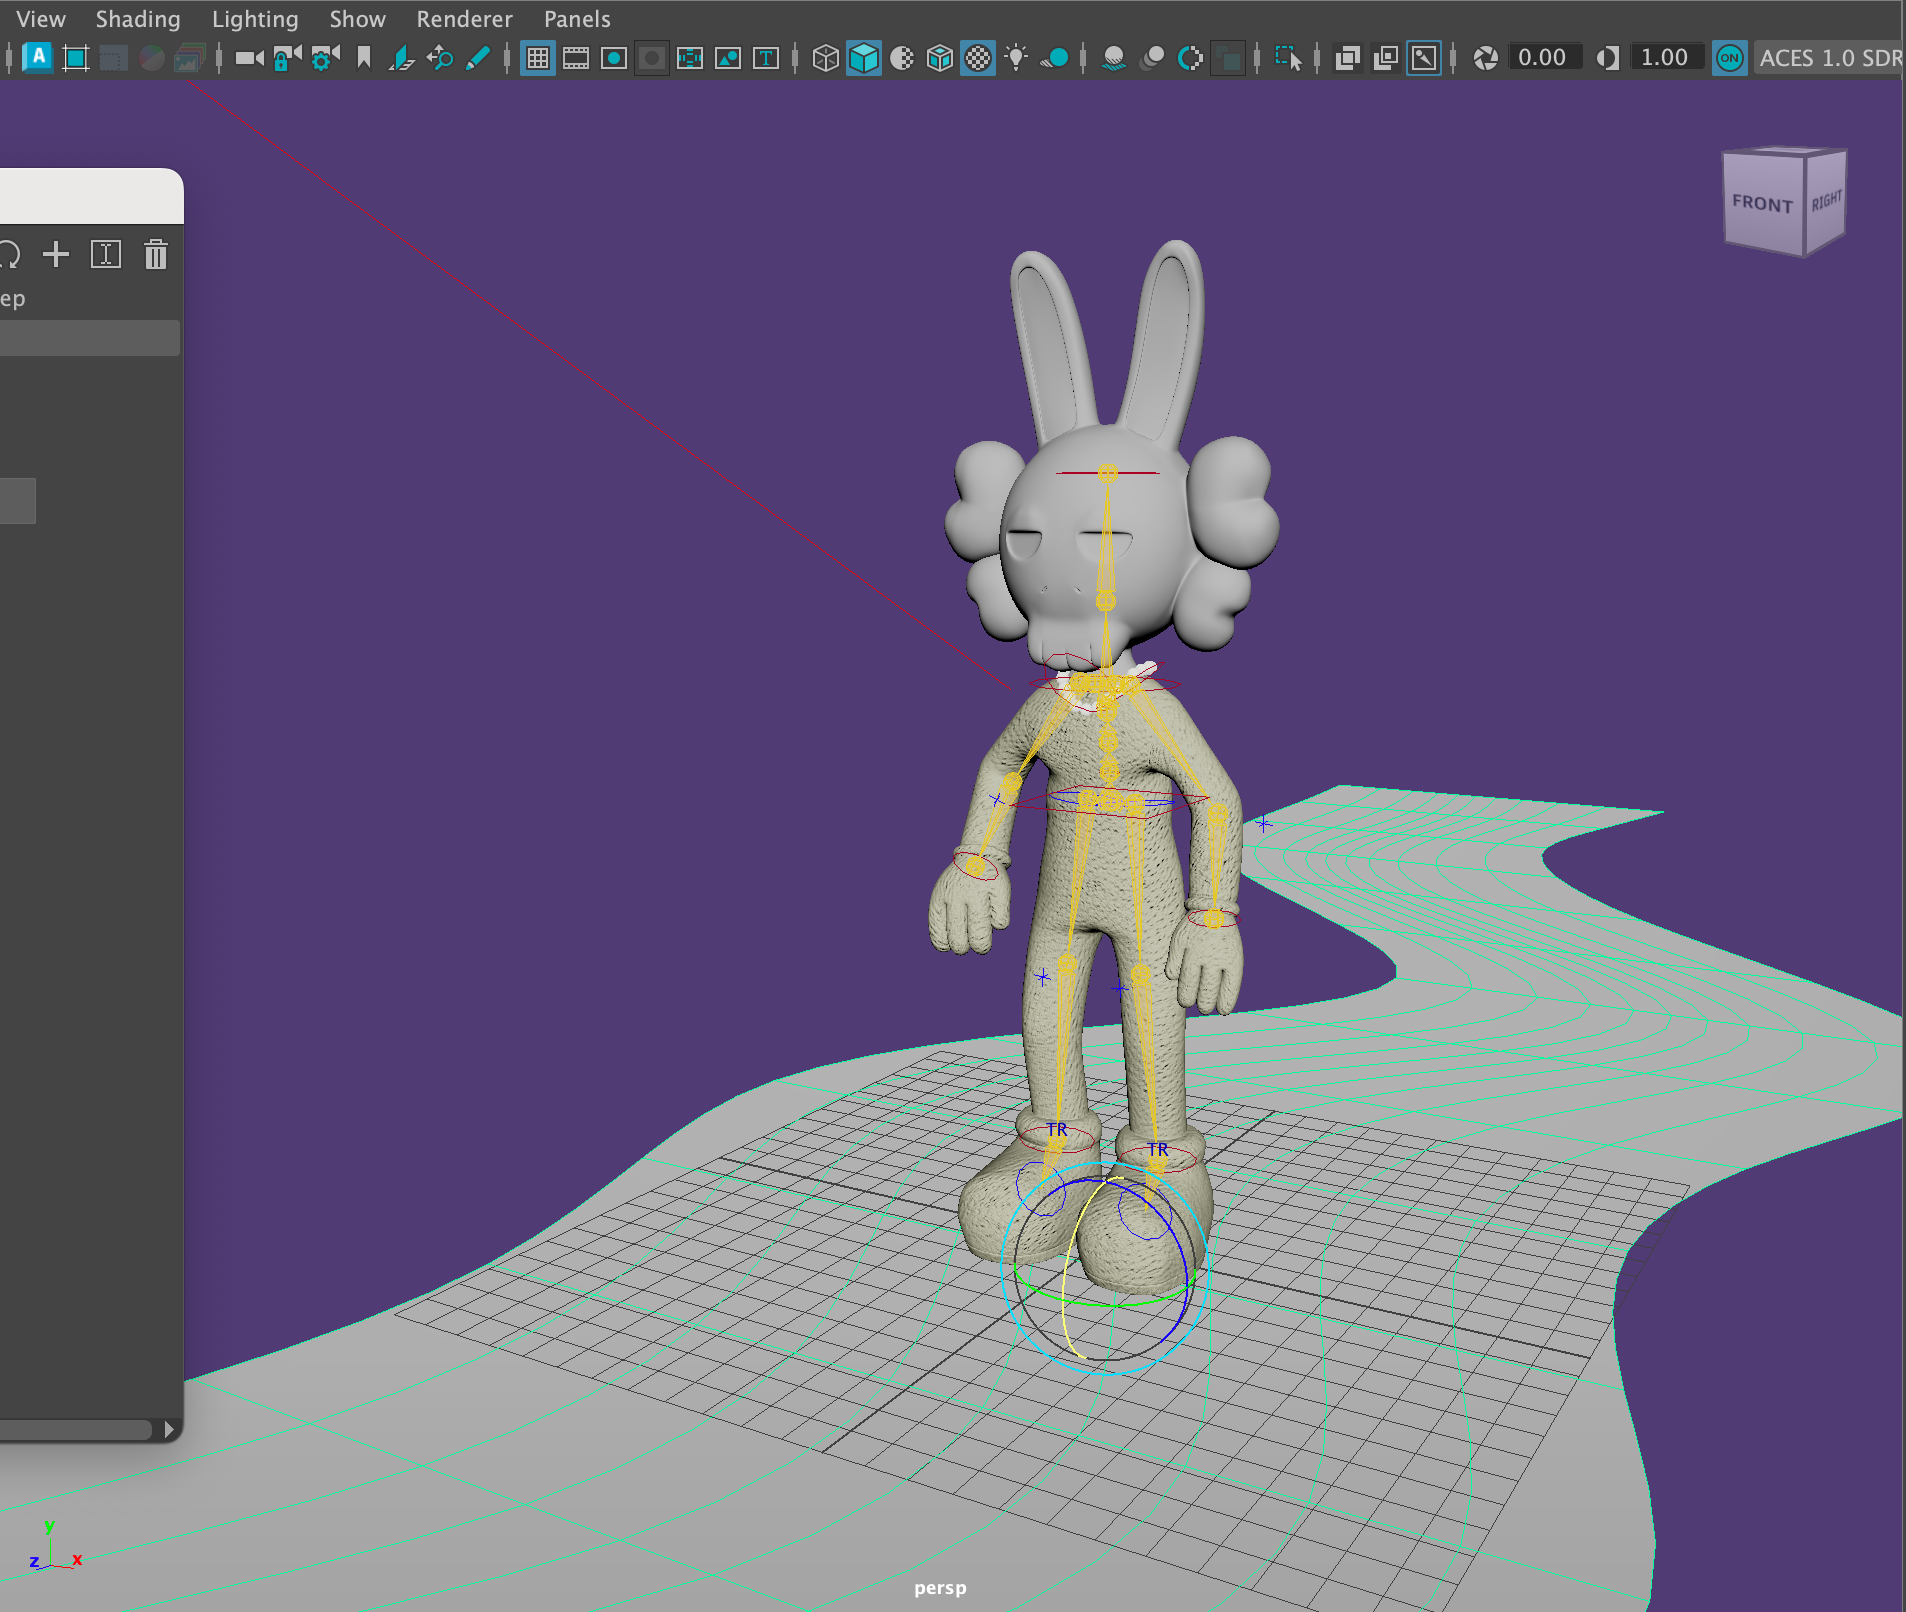Switch to Smooth Shade All mode
The height and width of the screenshot is (1612, 1906).
pos(864,58)
